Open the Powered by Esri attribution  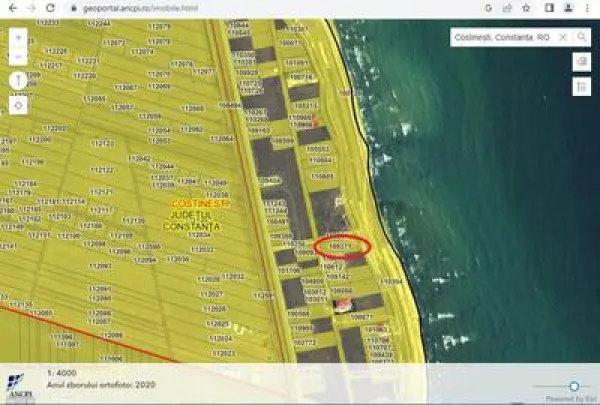(x=572, y=399)
